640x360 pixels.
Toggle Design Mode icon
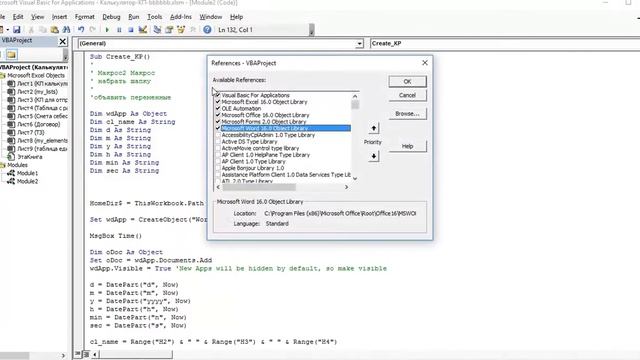point(142,30)
